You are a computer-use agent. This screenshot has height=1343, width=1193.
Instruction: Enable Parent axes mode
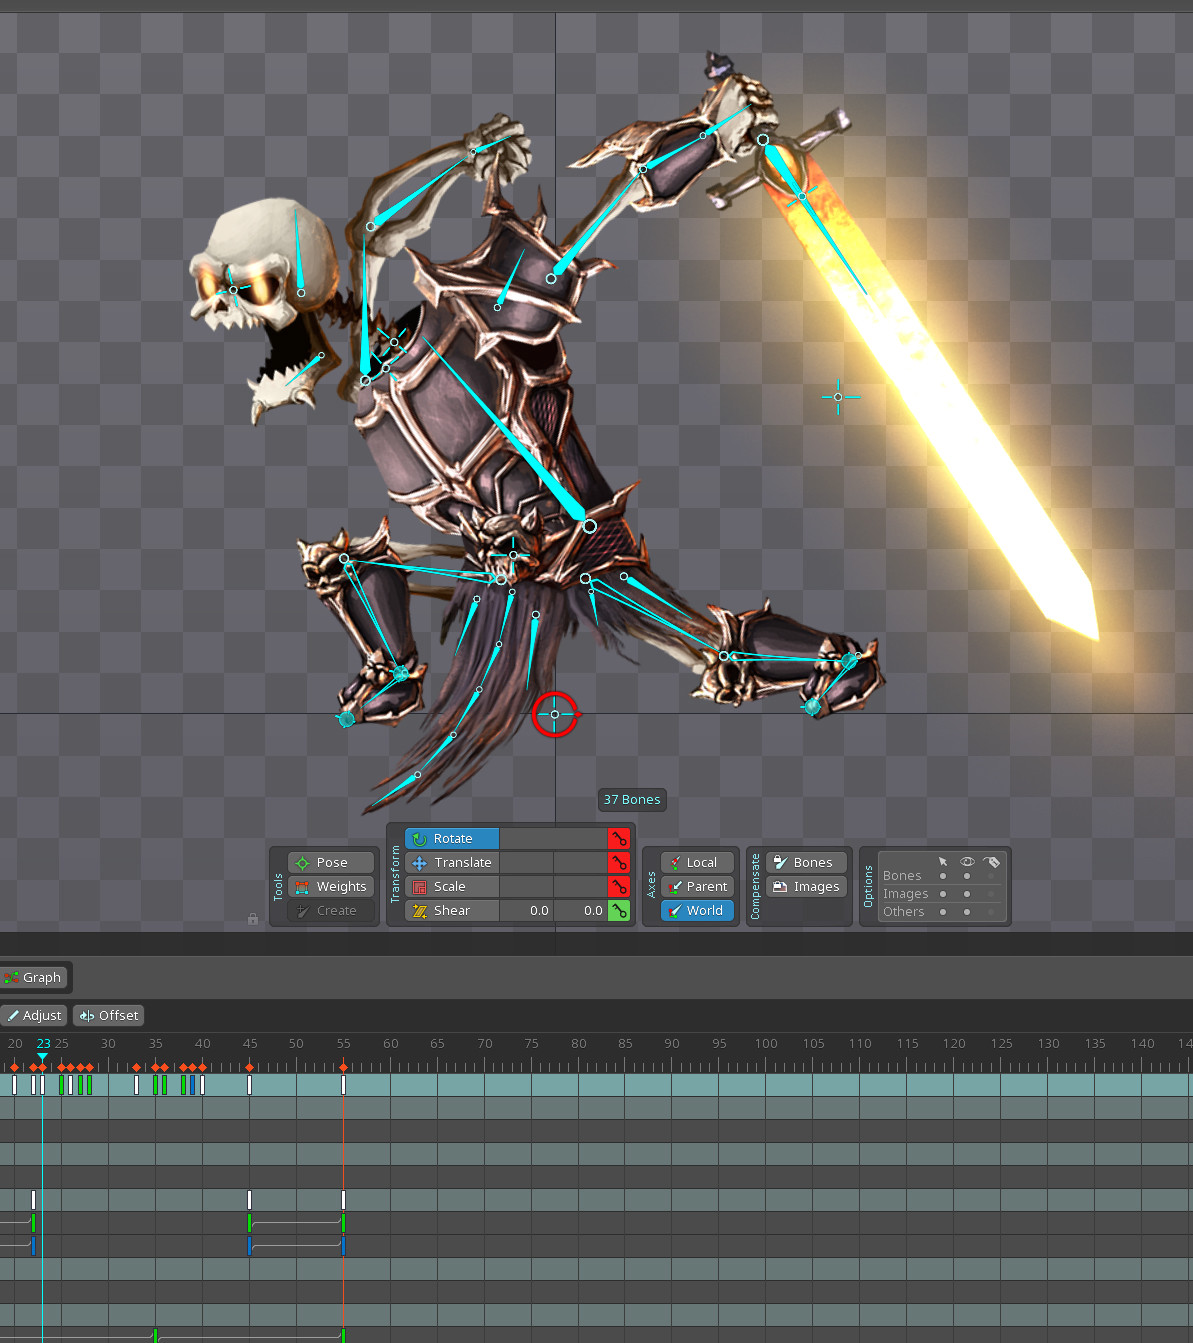[697, 886]
